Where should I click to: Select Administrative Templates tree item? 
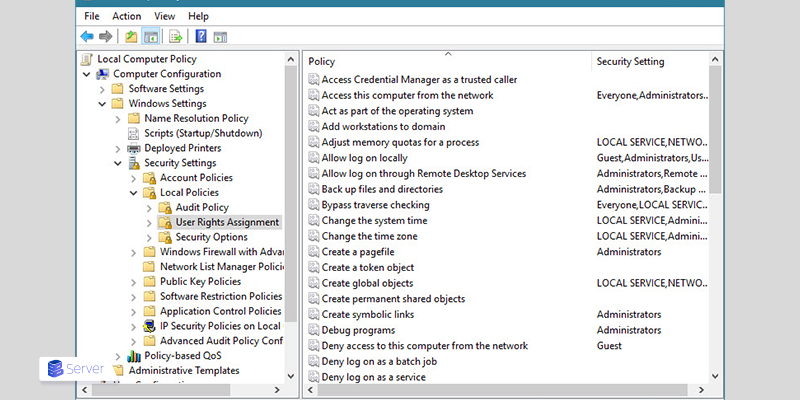click(x=184, y=370)
